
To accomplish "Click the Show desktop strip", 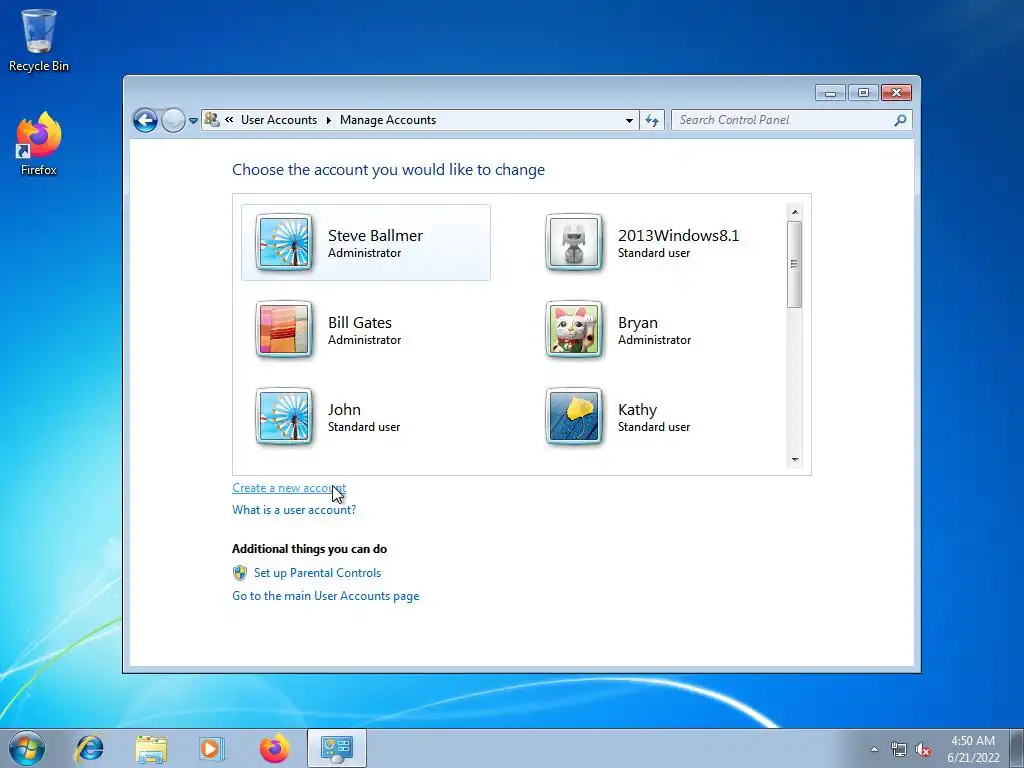I will coord(1017,748).
